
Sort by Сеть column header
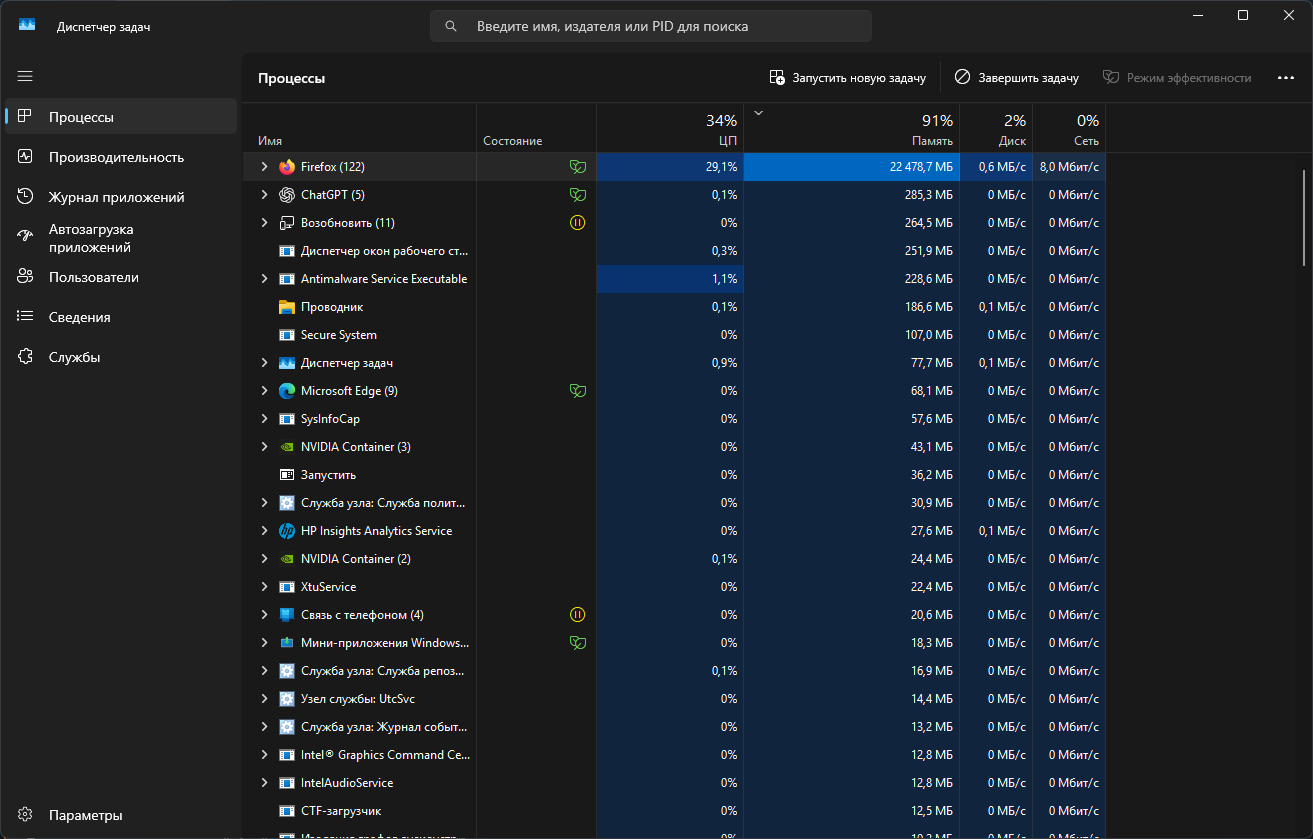(1069, 128)
